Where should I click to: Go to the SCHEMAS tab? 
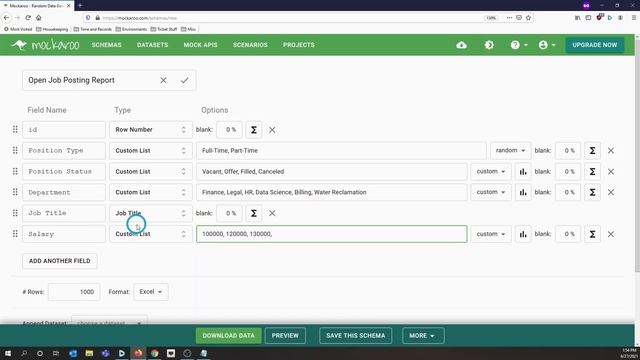107,45
